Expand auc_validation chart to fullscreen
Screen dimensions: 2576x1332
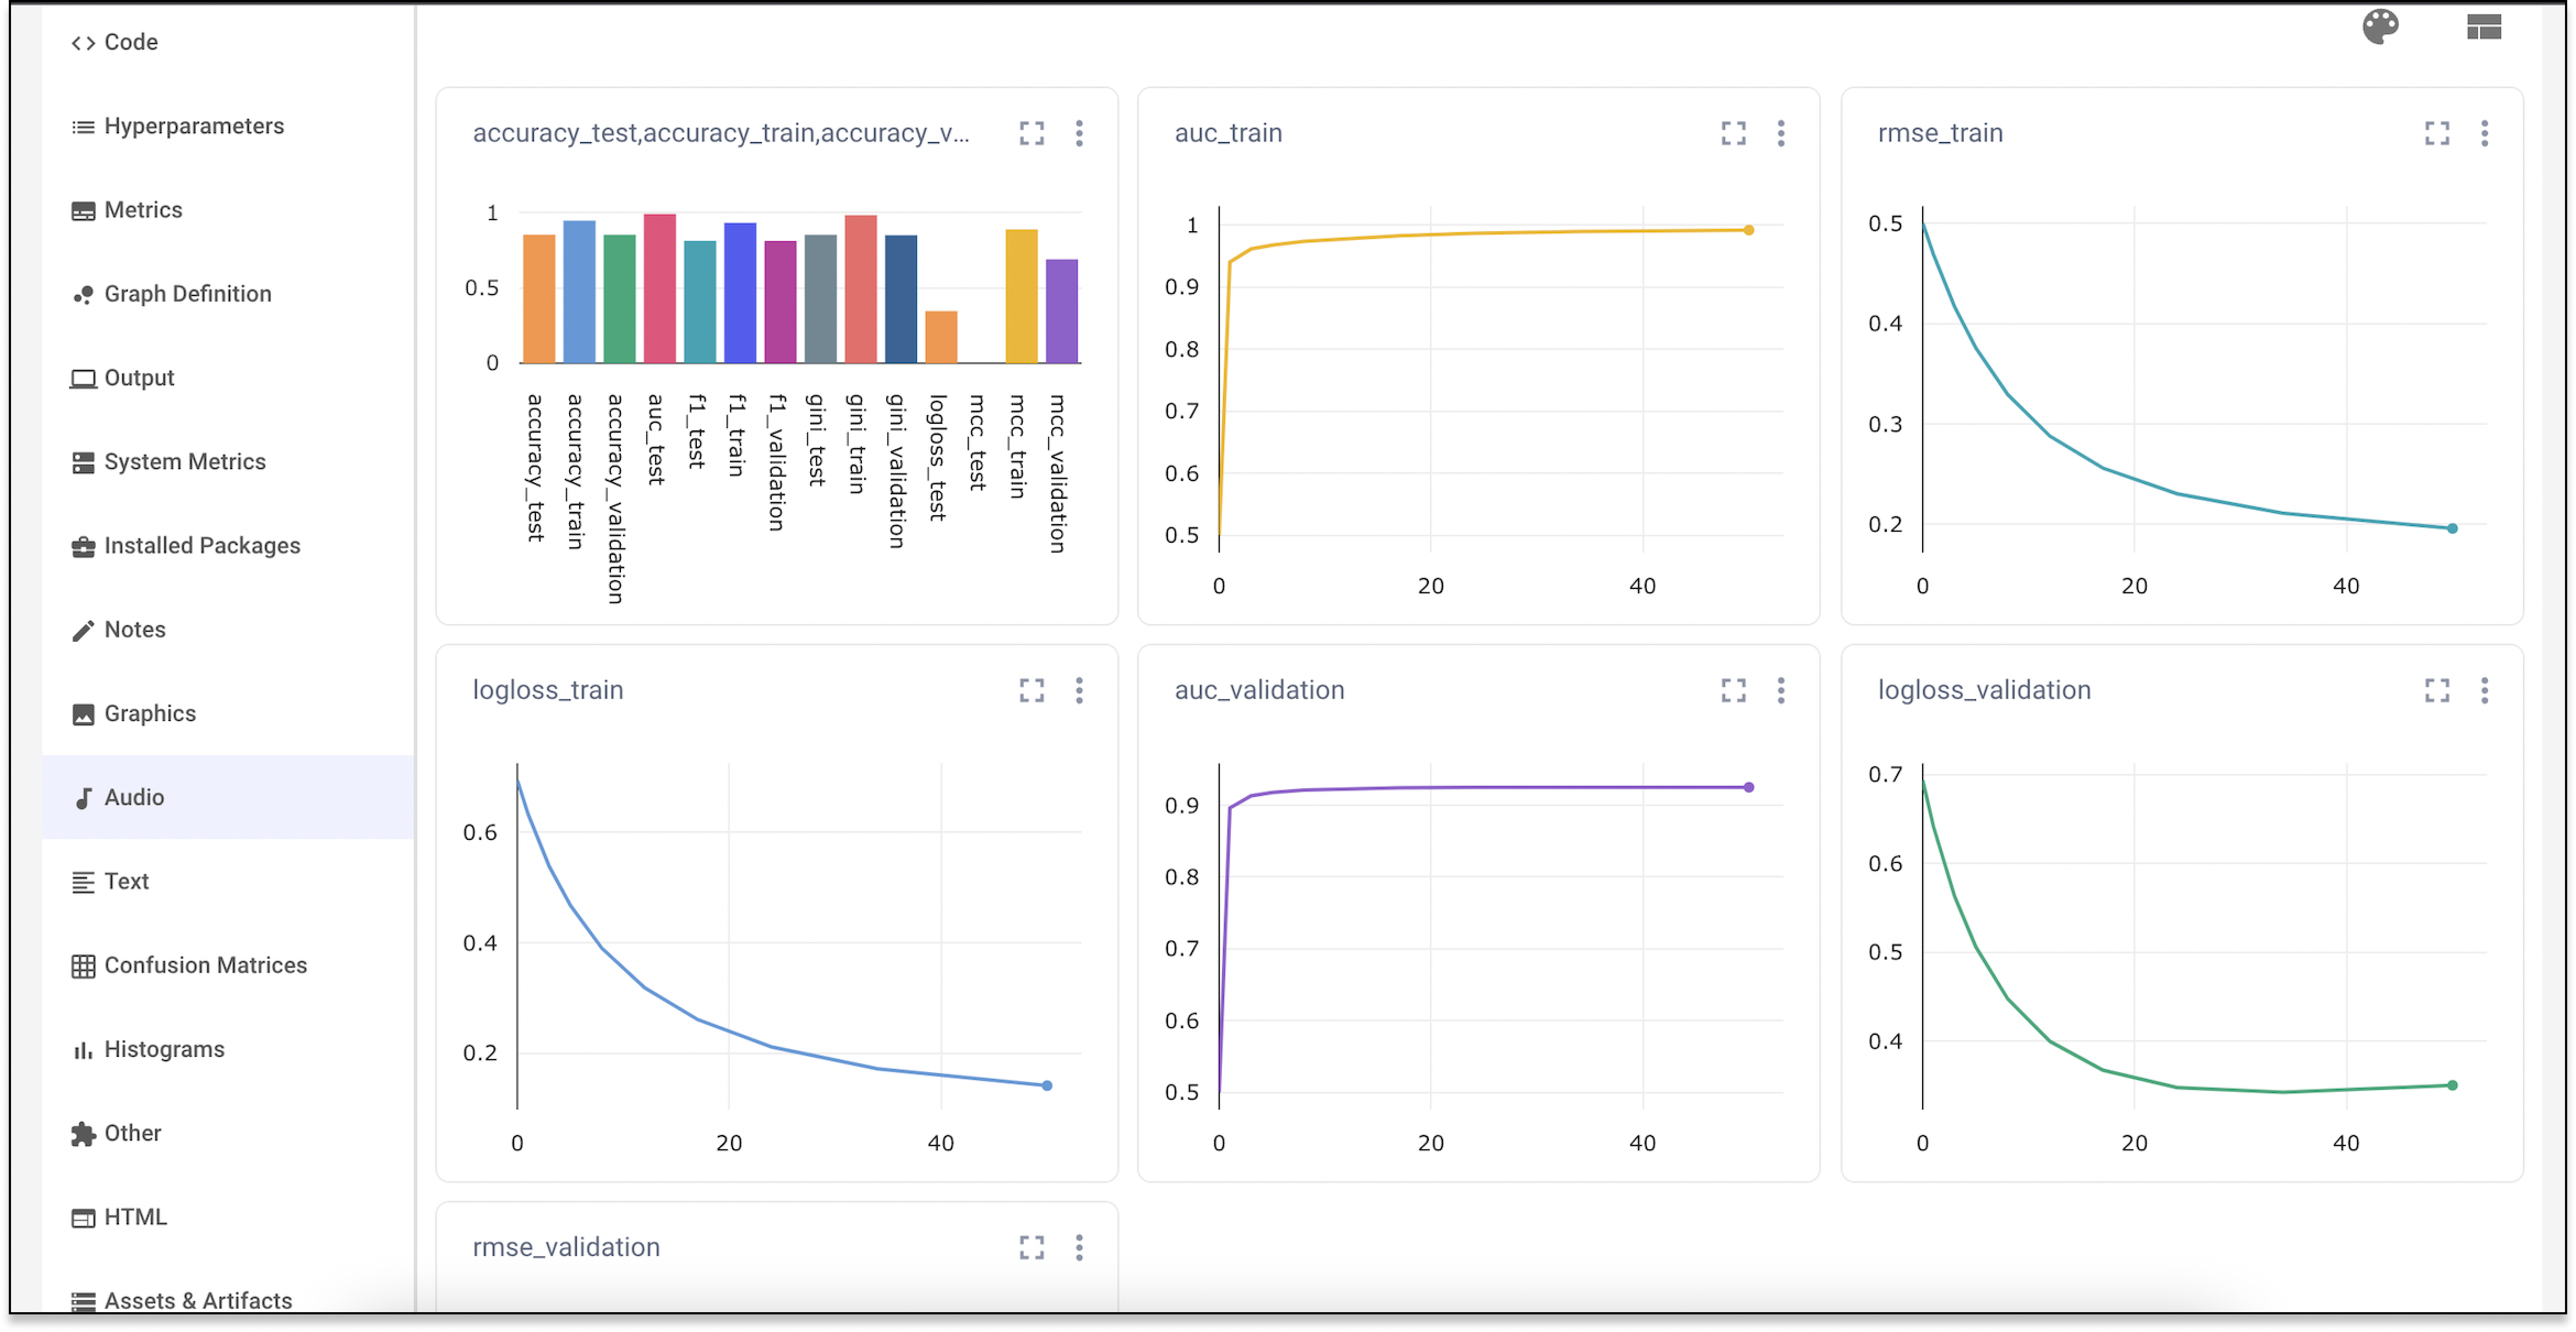click(x=1733, y=690)
